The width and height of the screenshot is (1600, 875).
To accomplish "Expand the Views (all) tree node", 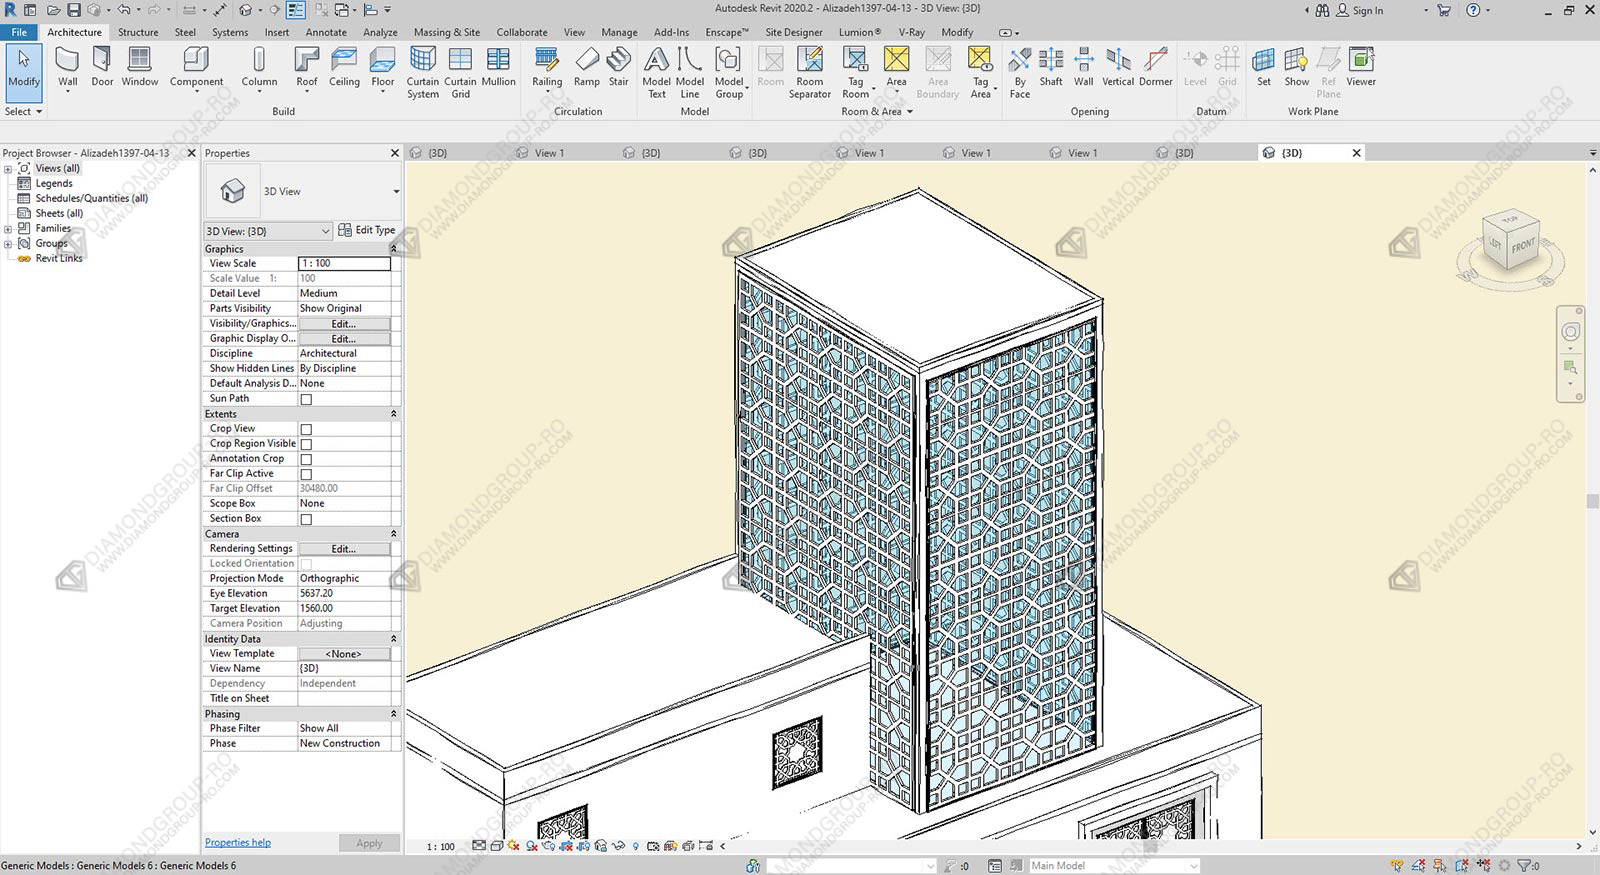I will pos(8,169).
